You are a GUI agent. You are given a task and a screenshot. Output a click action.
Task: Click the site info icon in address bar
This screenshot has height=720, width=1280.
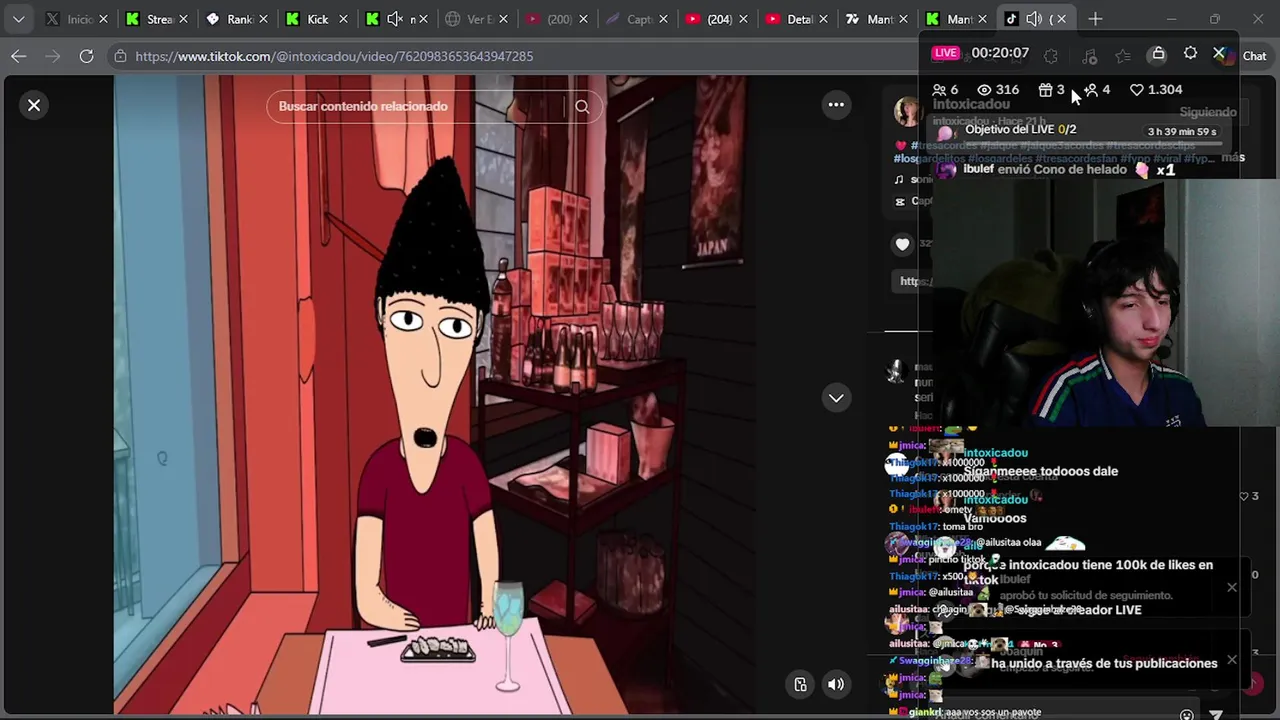[x=120, y=56]
